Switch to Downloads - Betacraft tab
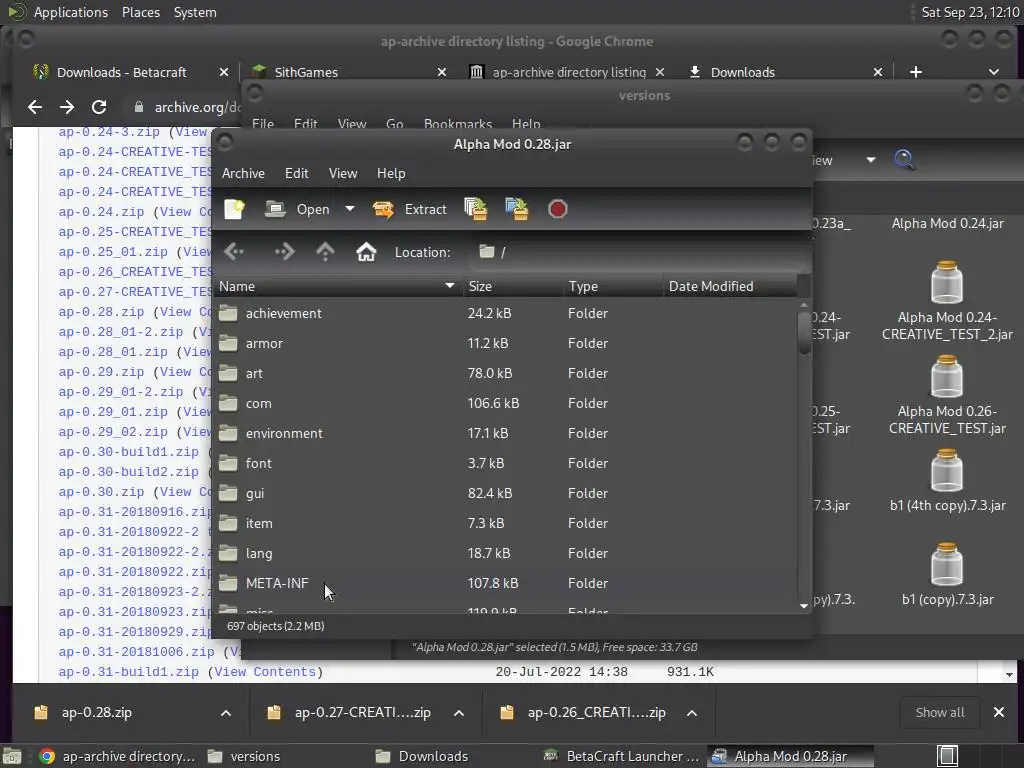 (x=121, y=72)
